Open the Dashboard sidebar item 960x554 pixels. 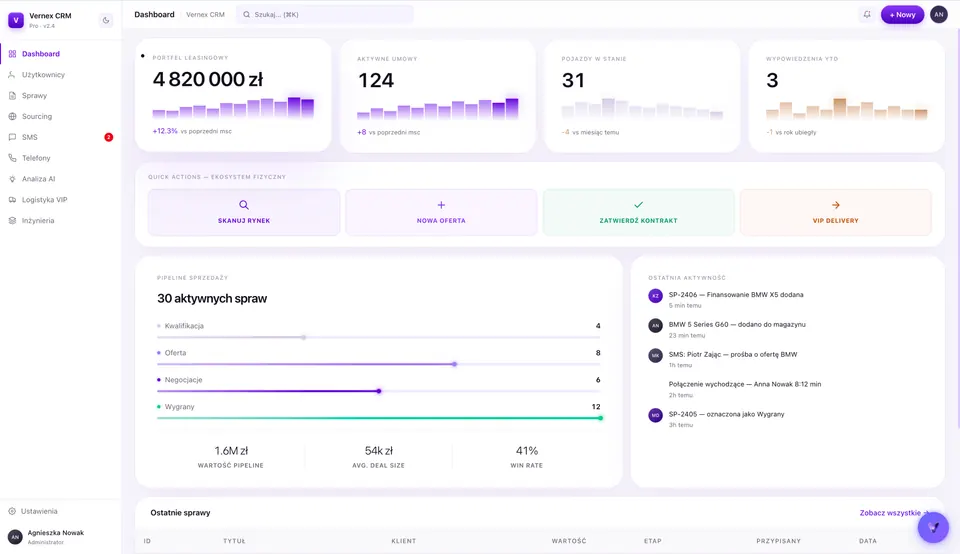point(61,54)
